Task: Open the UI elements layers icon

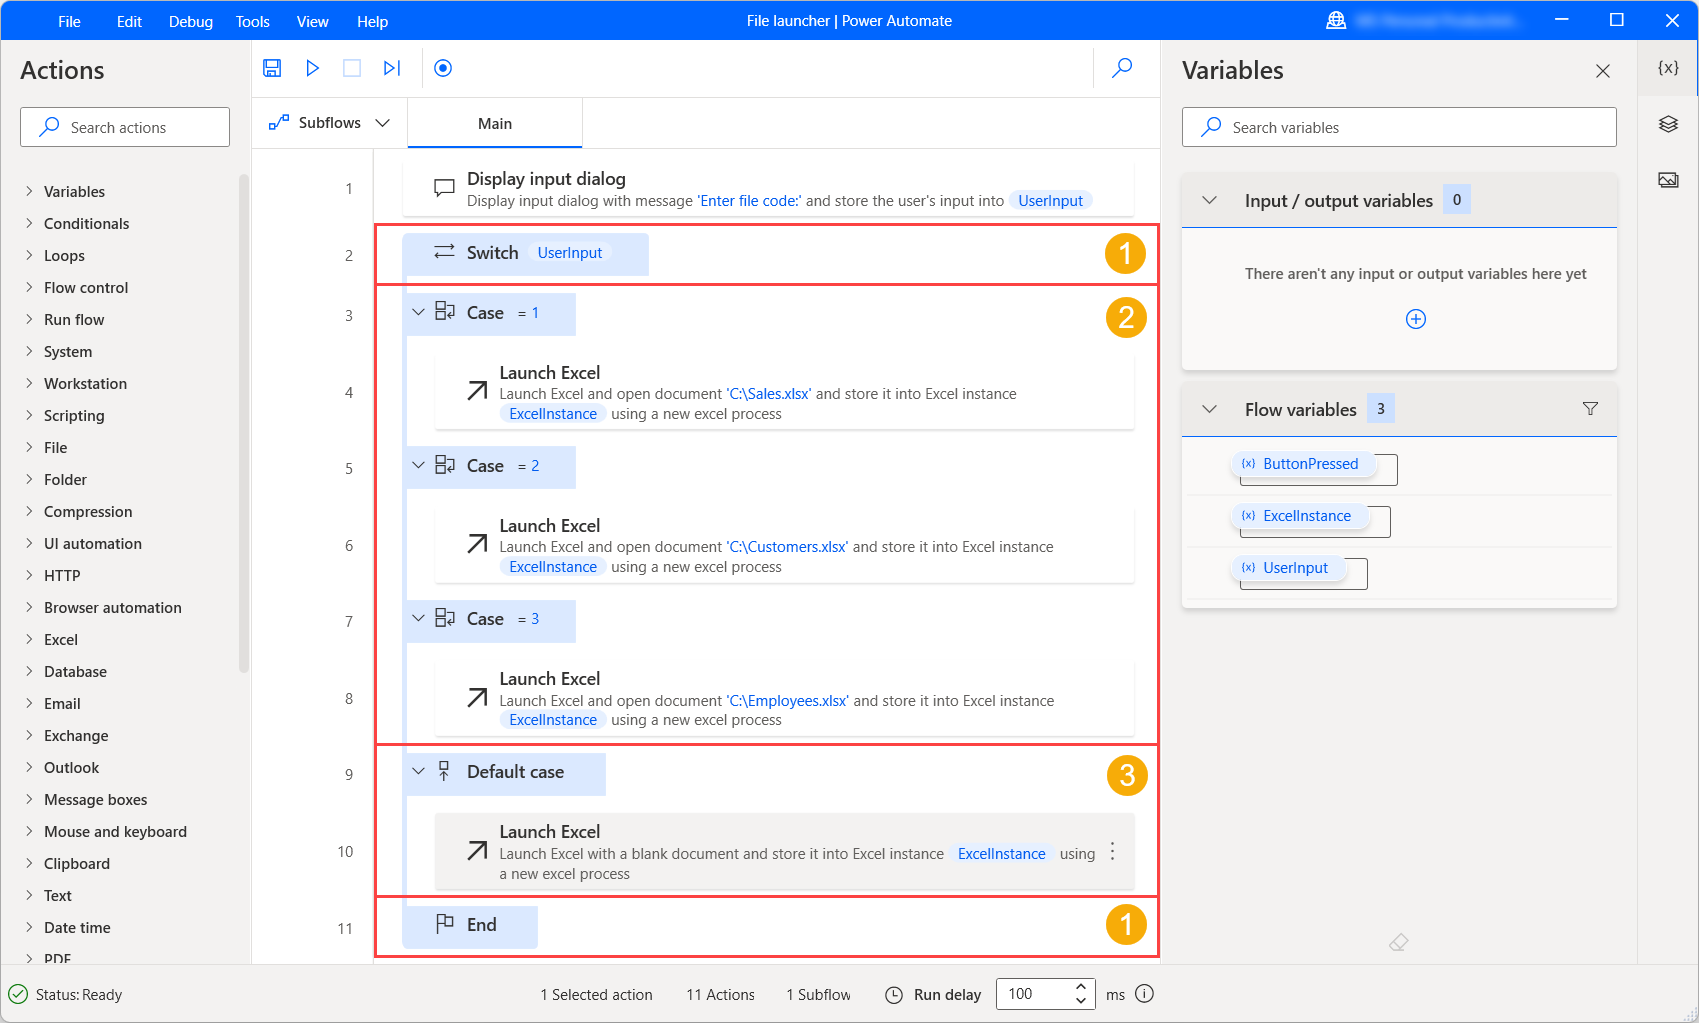Action: coord(1668,124)
